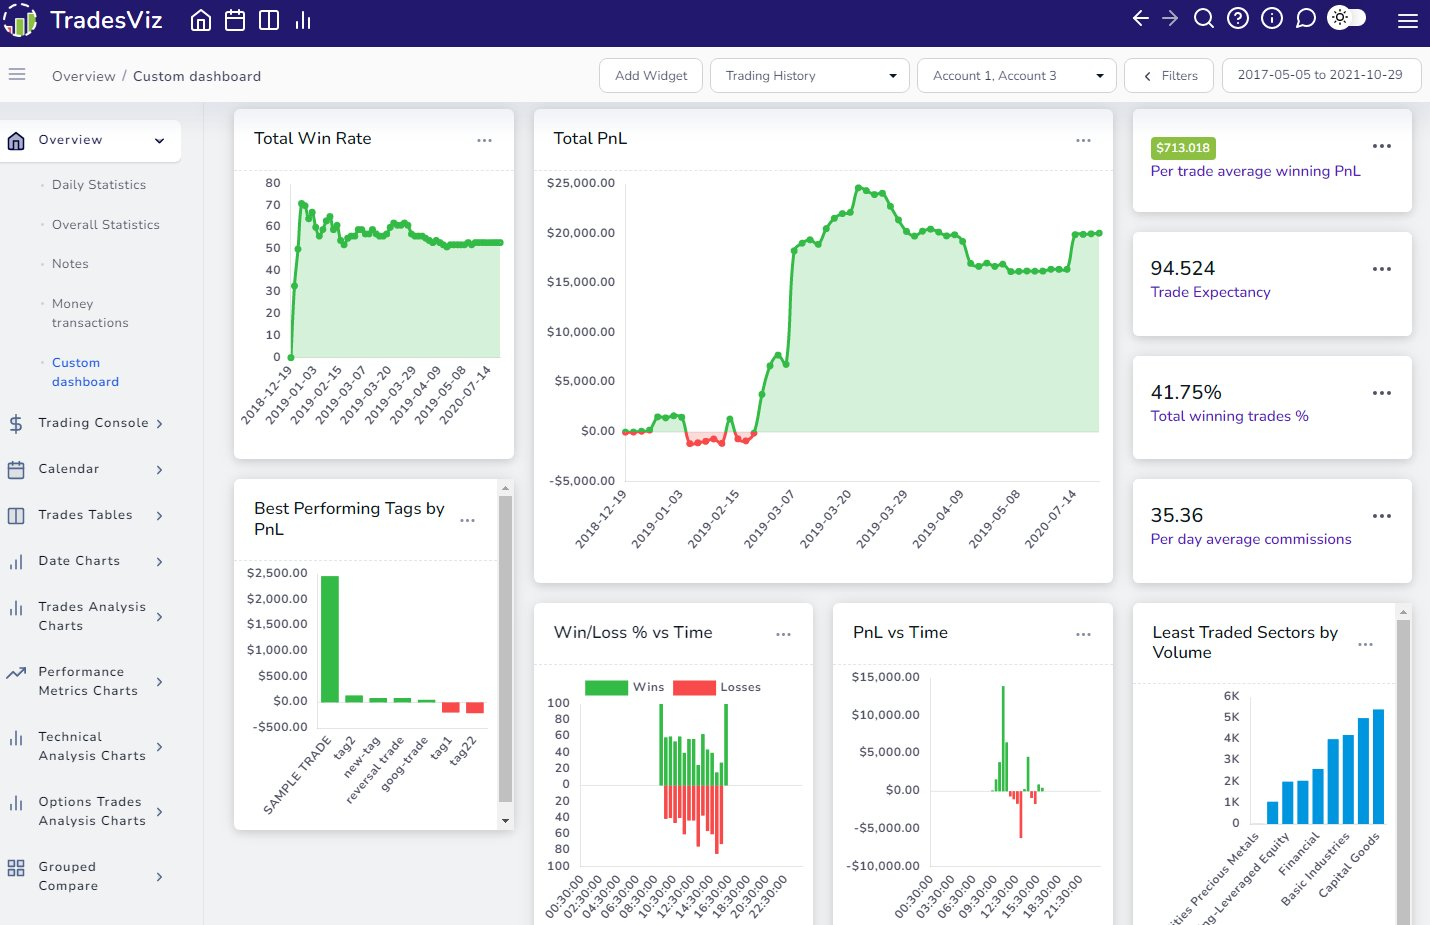Open the home icon in the top bar
1430x925 pixels.
click(x=201, y=20)
